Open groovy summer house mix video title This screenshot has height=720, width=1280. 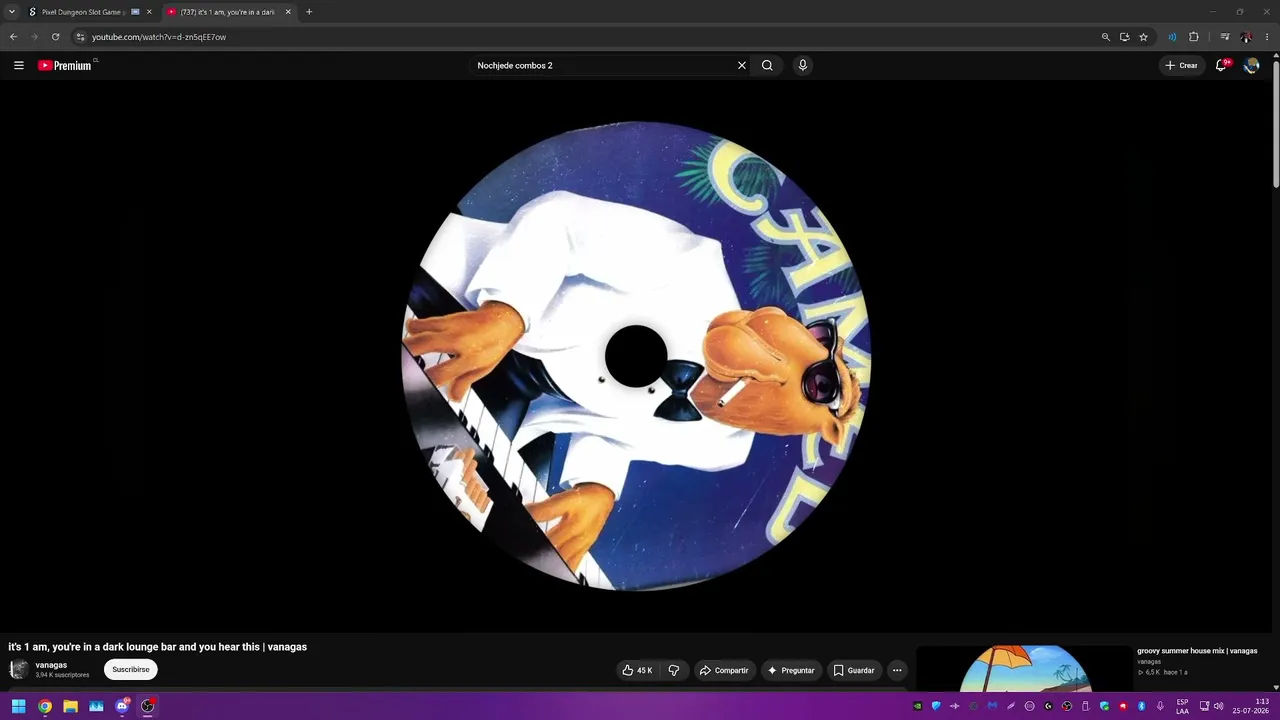click(1197, 651)
